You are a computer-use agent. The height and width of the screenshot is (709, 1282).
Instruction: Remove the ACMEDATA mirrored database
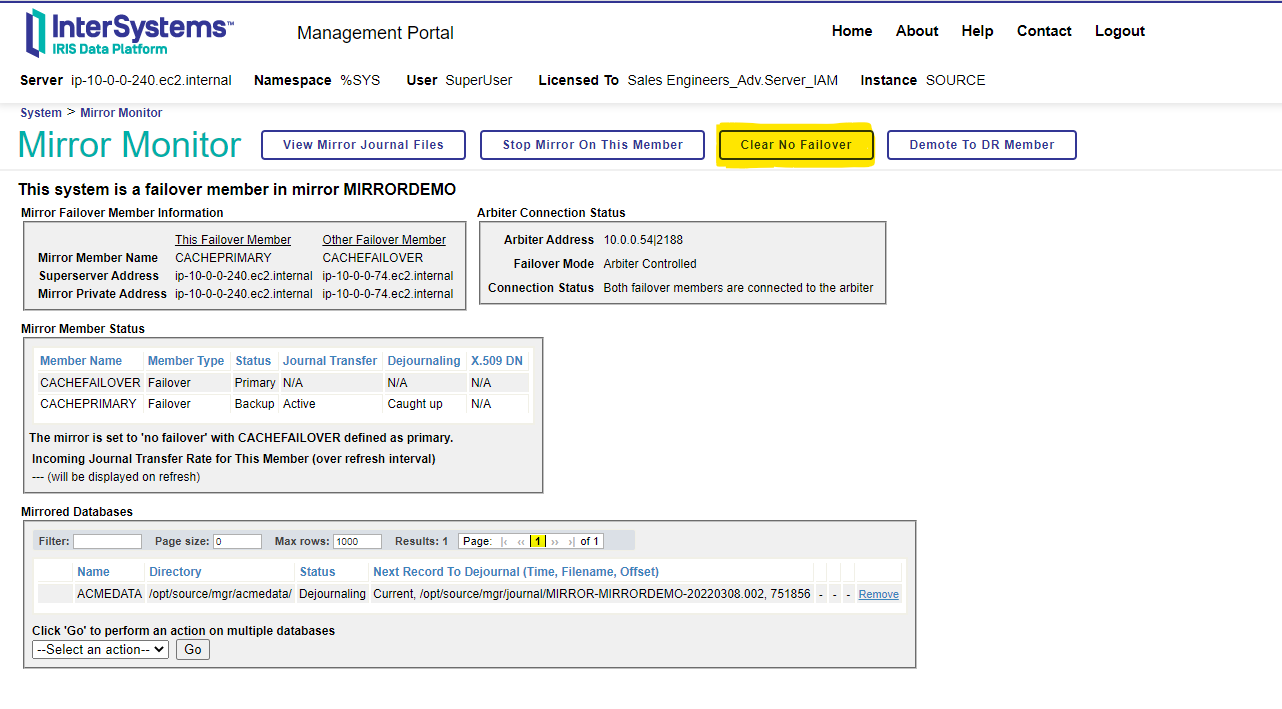click(878, 594)
